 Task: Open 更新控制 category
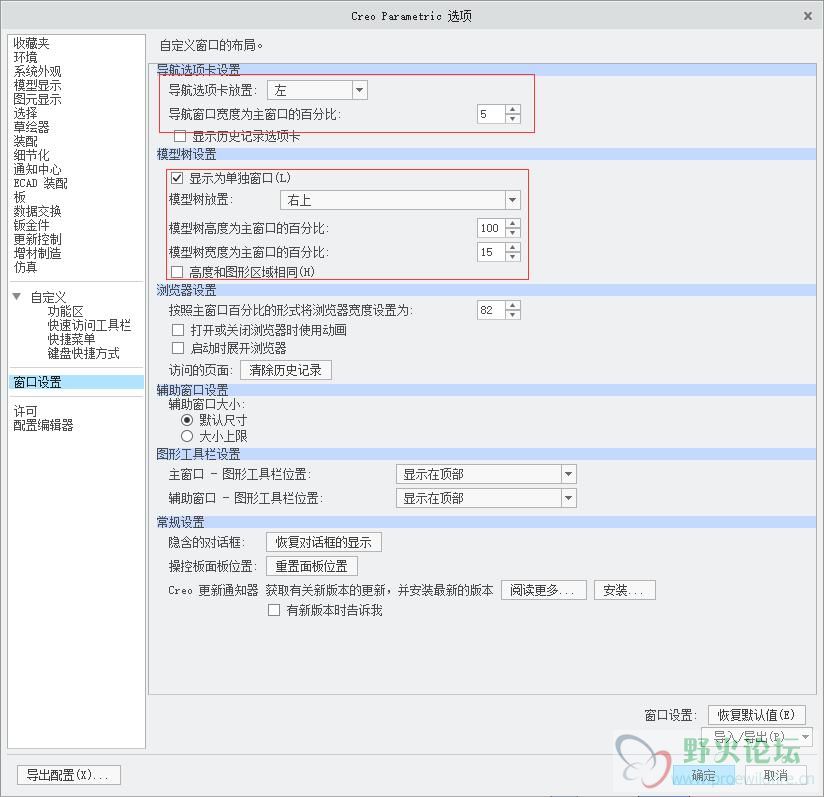point(37,239)
